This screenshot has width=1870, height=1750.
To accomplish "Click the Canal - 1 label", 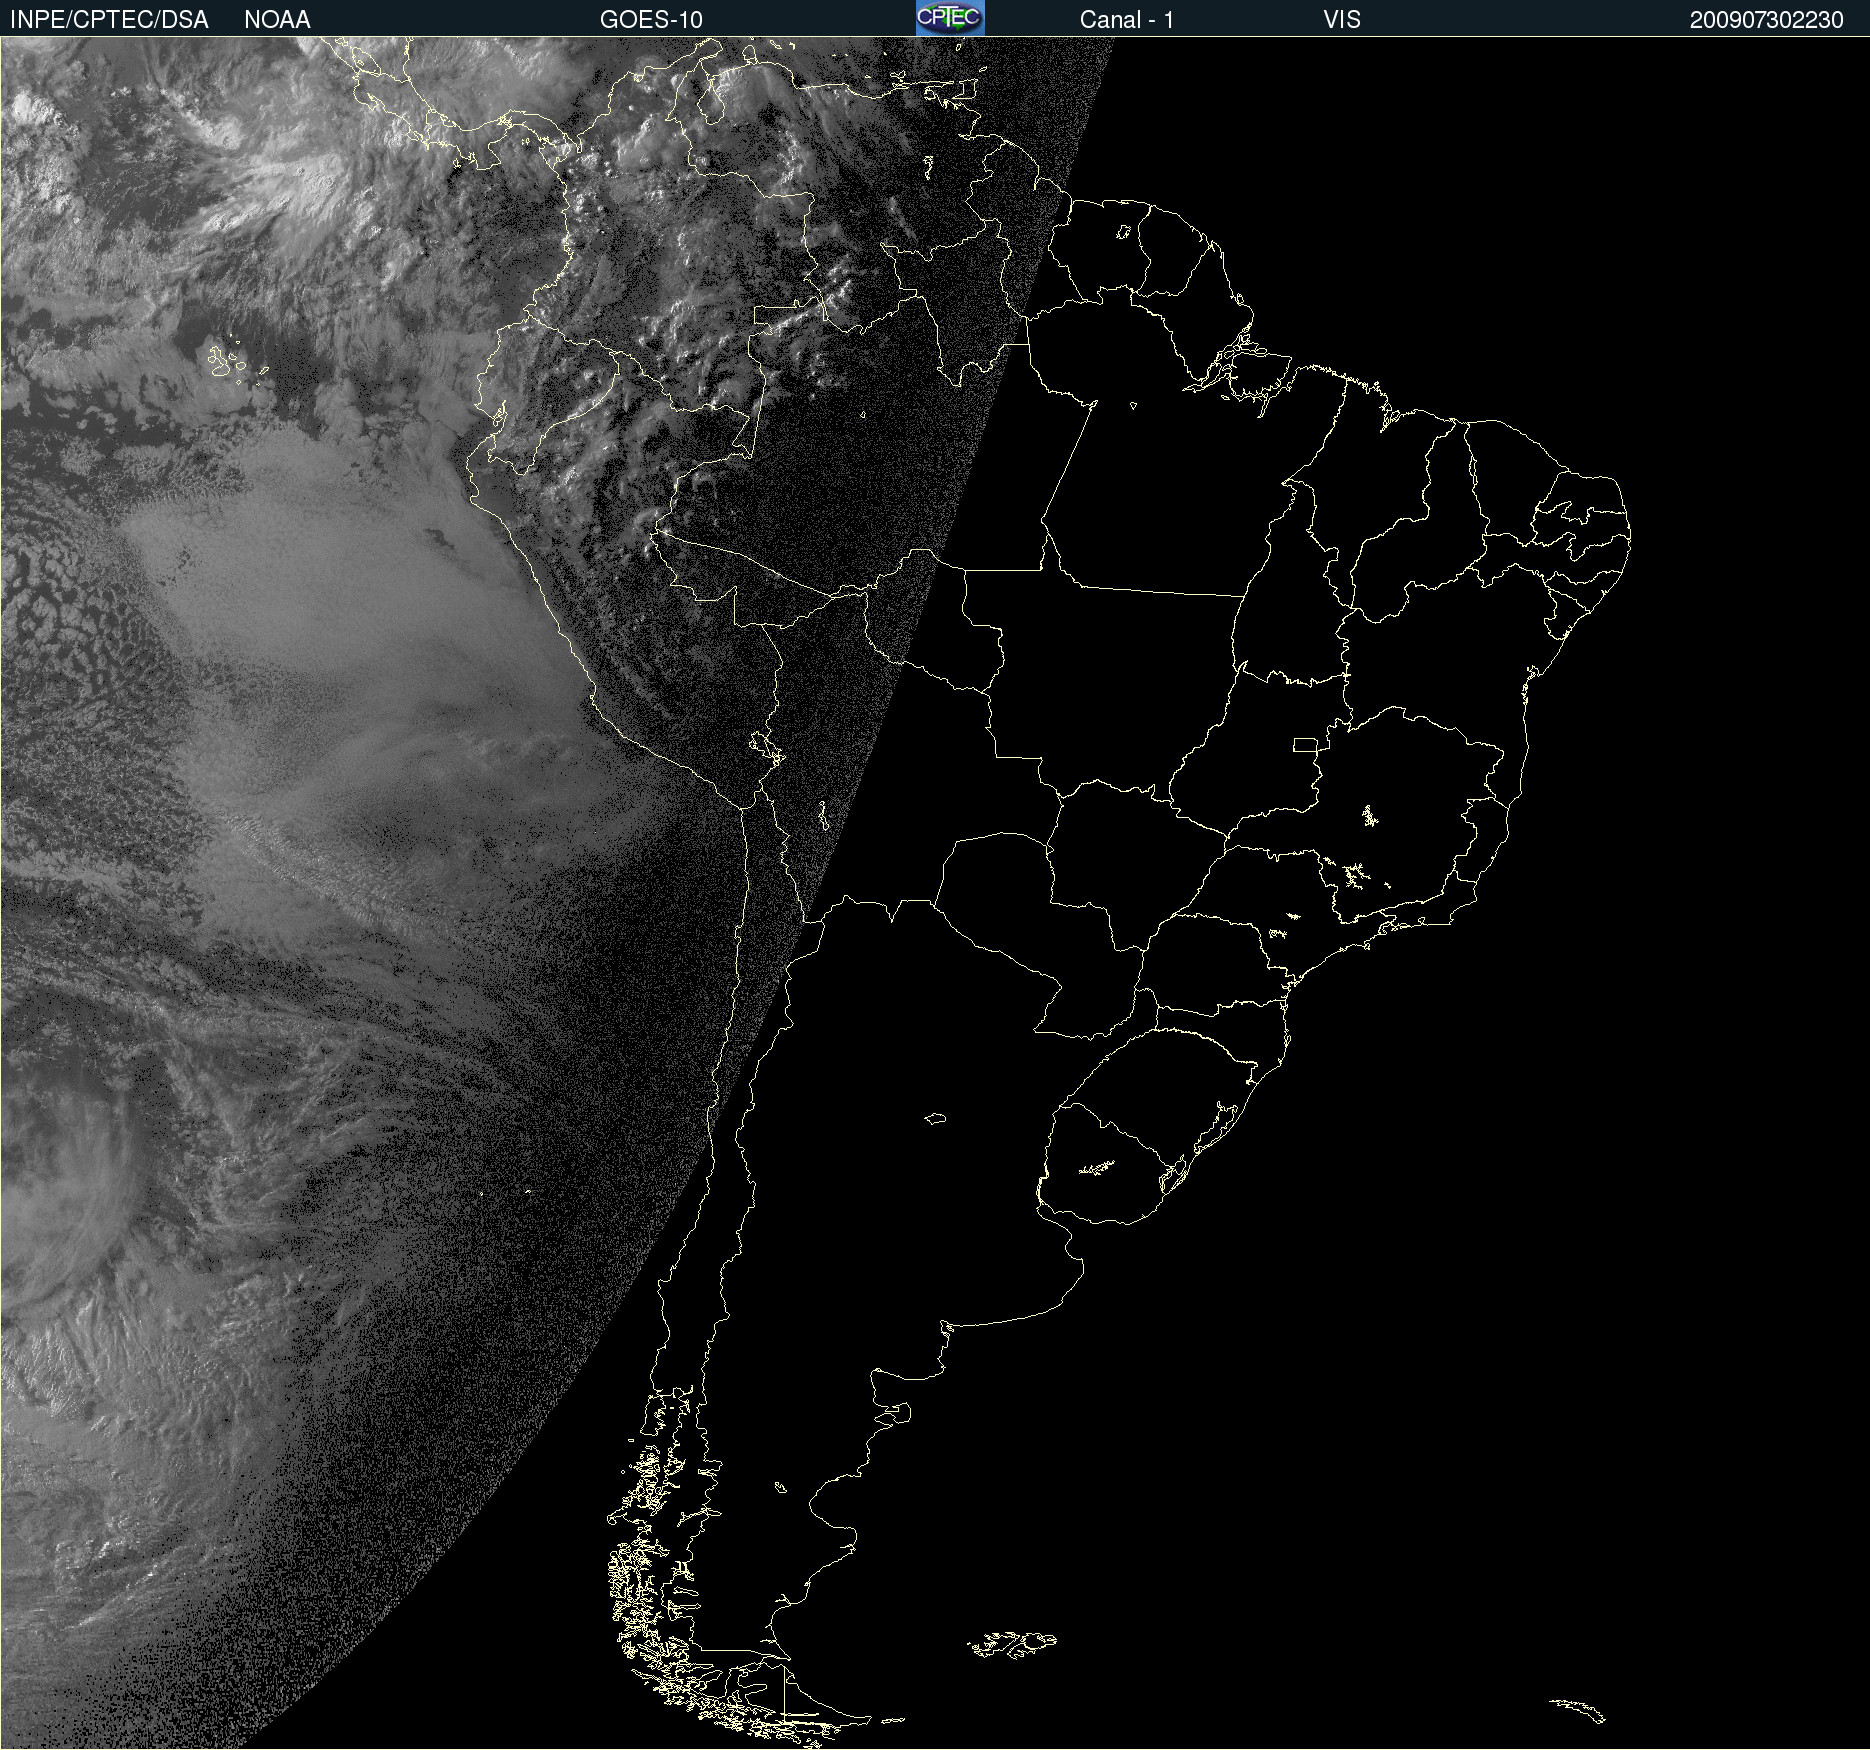I will (1127, 20).
